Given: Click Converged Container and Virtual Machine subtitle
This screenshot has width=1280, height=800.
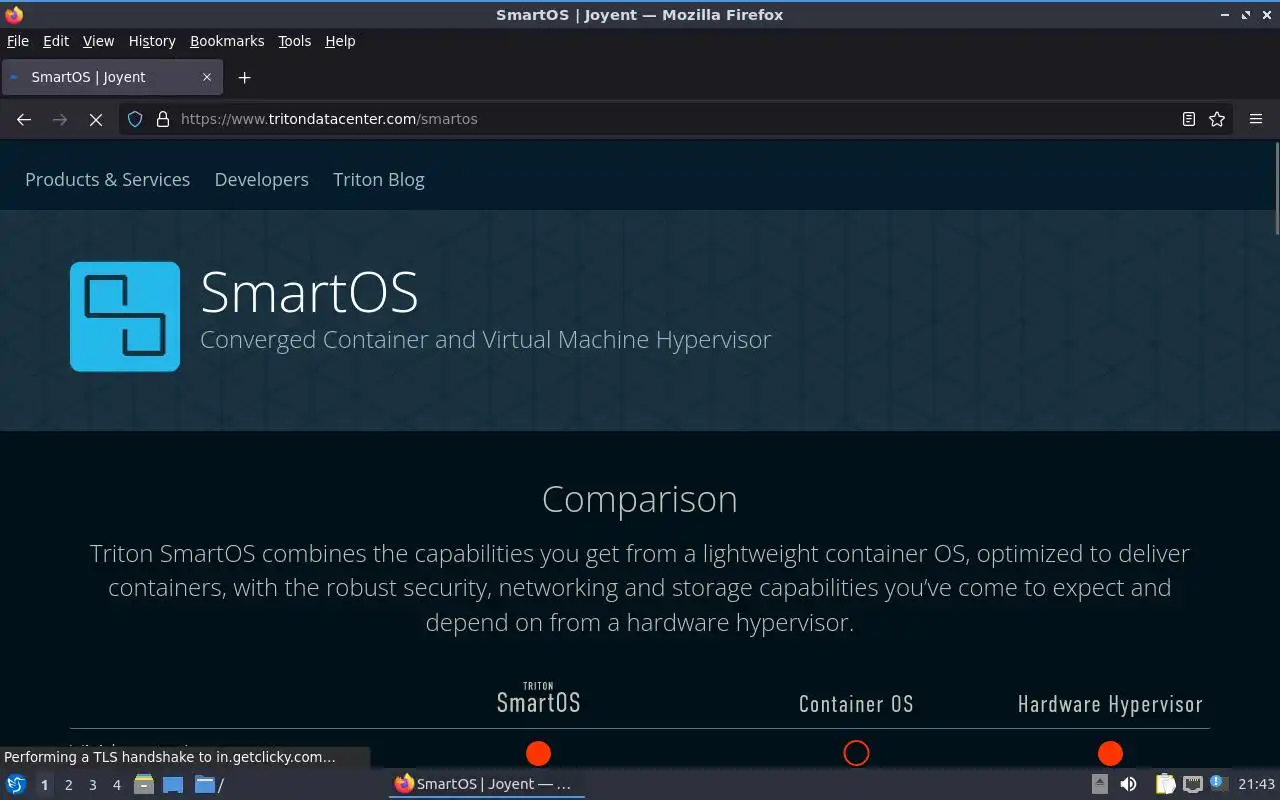Looking at the screenshot, I should click(486, 339).
